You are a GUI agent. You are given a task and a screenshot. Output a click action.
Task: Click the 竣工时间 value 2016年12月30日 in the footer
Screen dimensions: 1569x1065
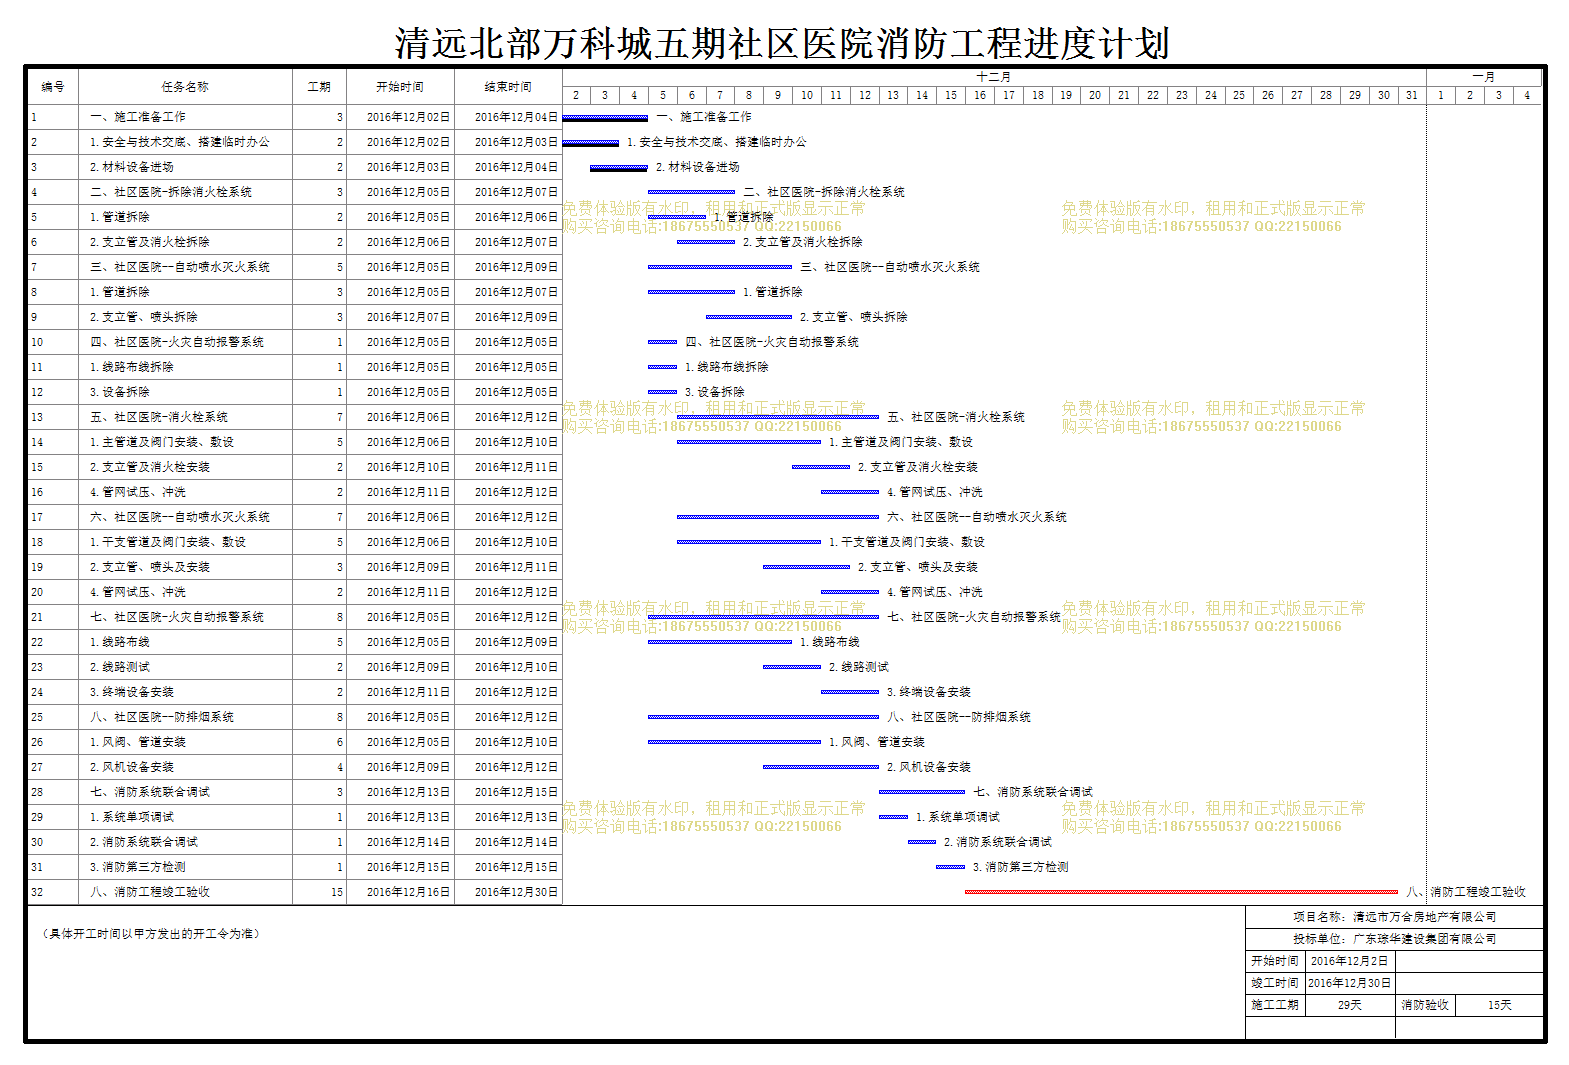click(x=1349, y=983)
